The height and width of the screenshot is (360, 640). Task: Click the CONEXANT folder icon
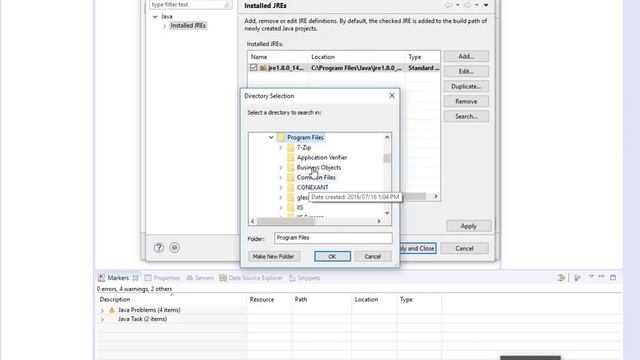(x=290, y=187)
